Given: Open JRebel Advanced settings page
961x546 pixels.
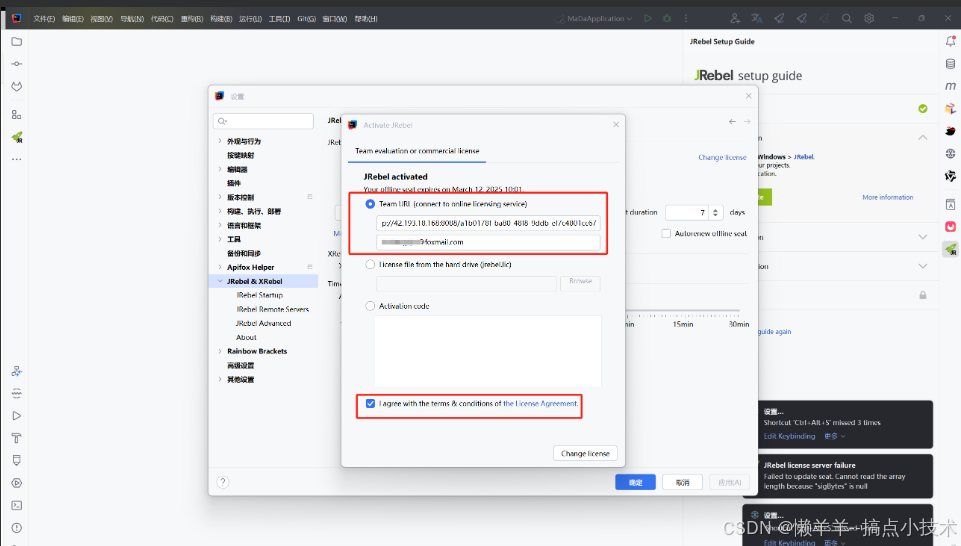Looking at the screenshot, I should [264, 324].
